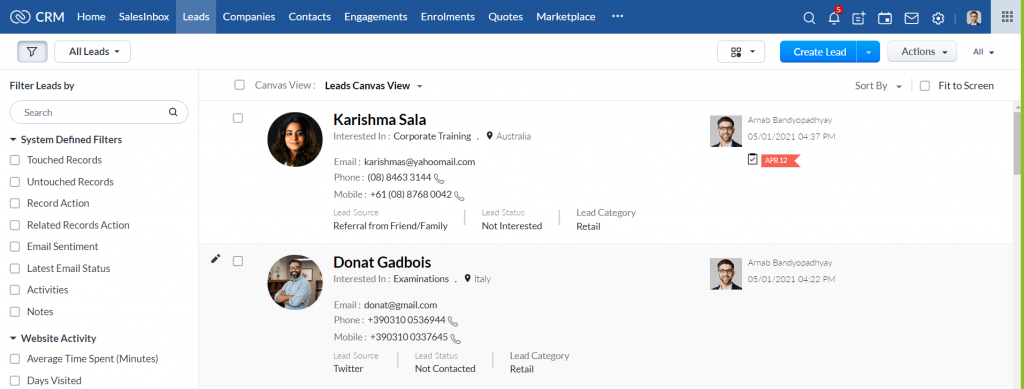The height and width of the screenshot is (389, 1024).
Task: Click the APR 12 red flag tag
Action: 780,161
